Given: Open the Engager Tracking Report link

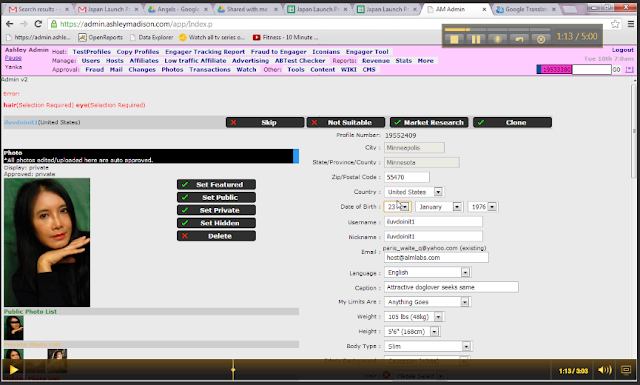Looking at the screenshot, I should point(205,52).
